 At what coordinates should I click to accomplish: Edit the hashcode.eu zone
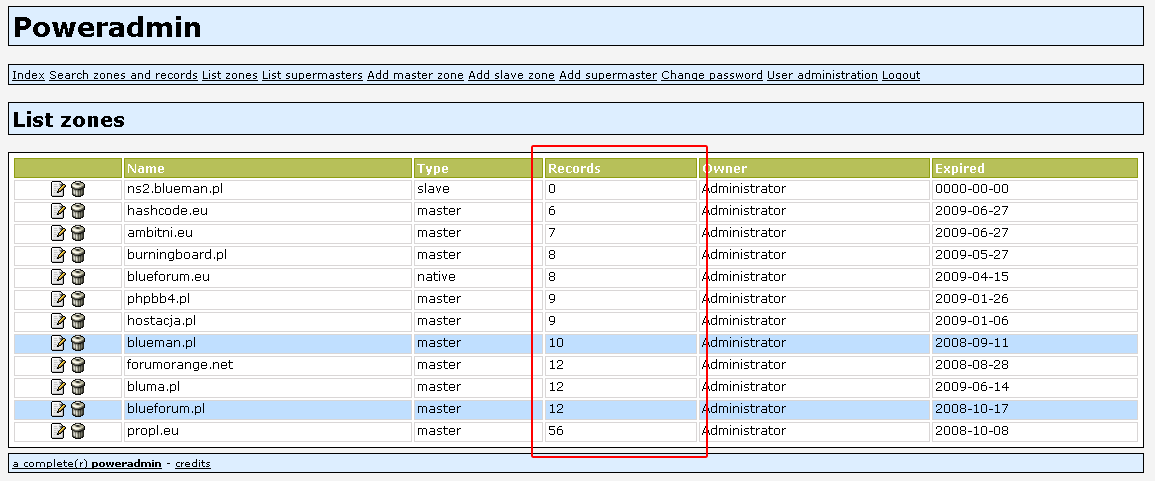58,211
